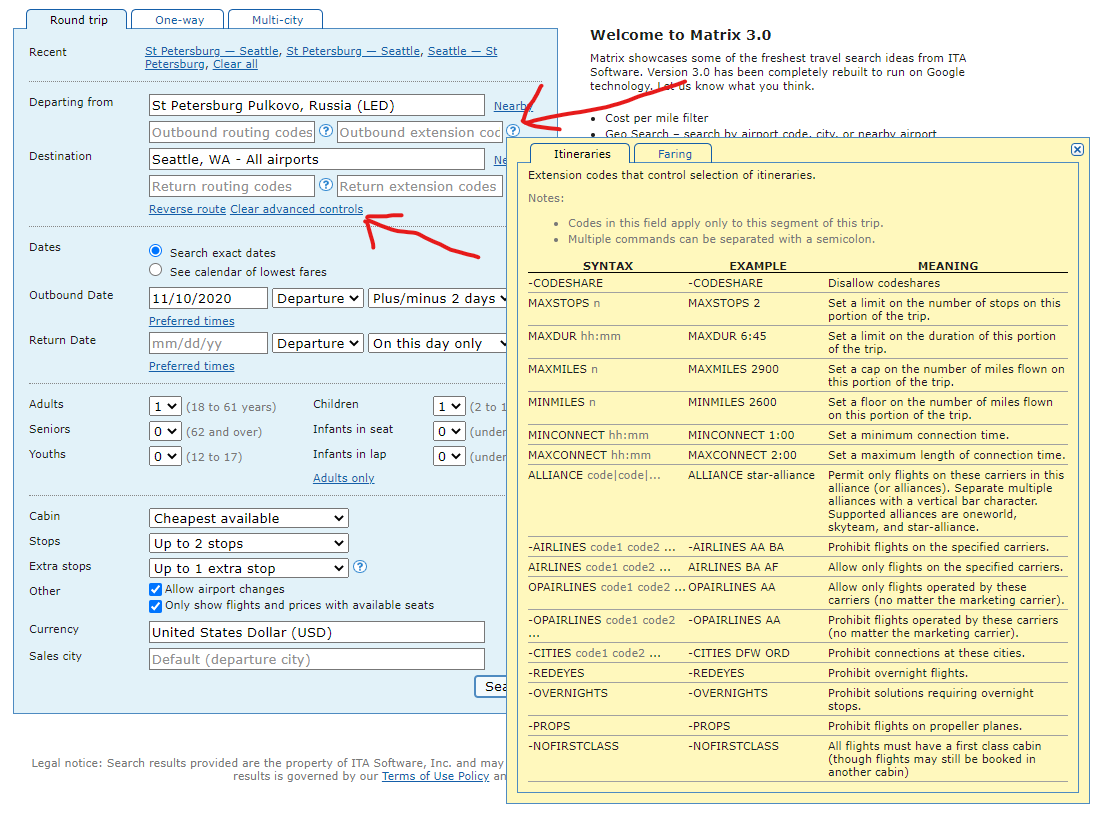1116x825 pixels.
Task: Open Stops Up to 2 stops dropdown
Action: pyautogui.click(x=249, y=543)
